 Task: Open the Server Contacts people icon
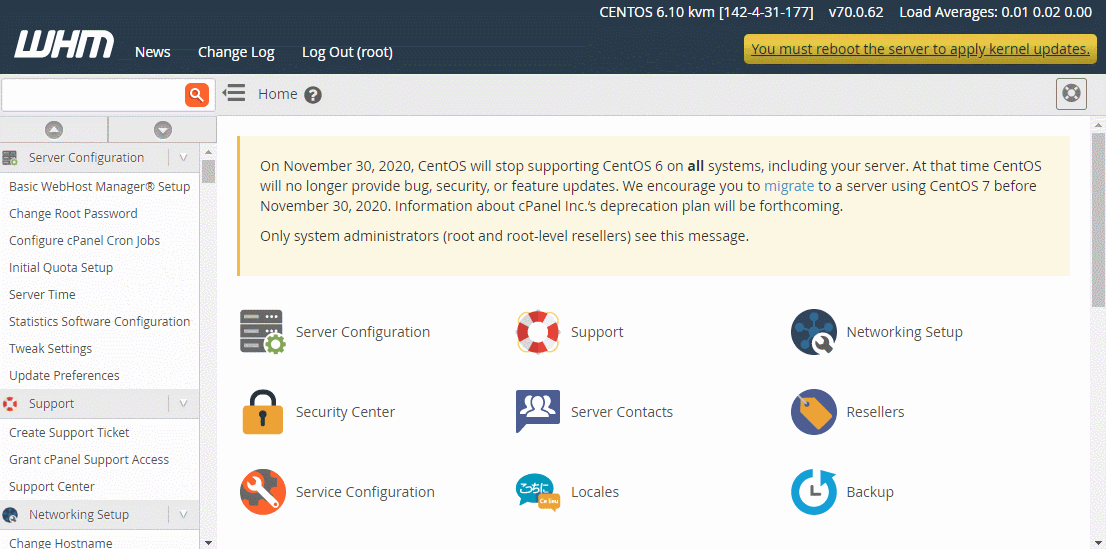coord(538,411)
